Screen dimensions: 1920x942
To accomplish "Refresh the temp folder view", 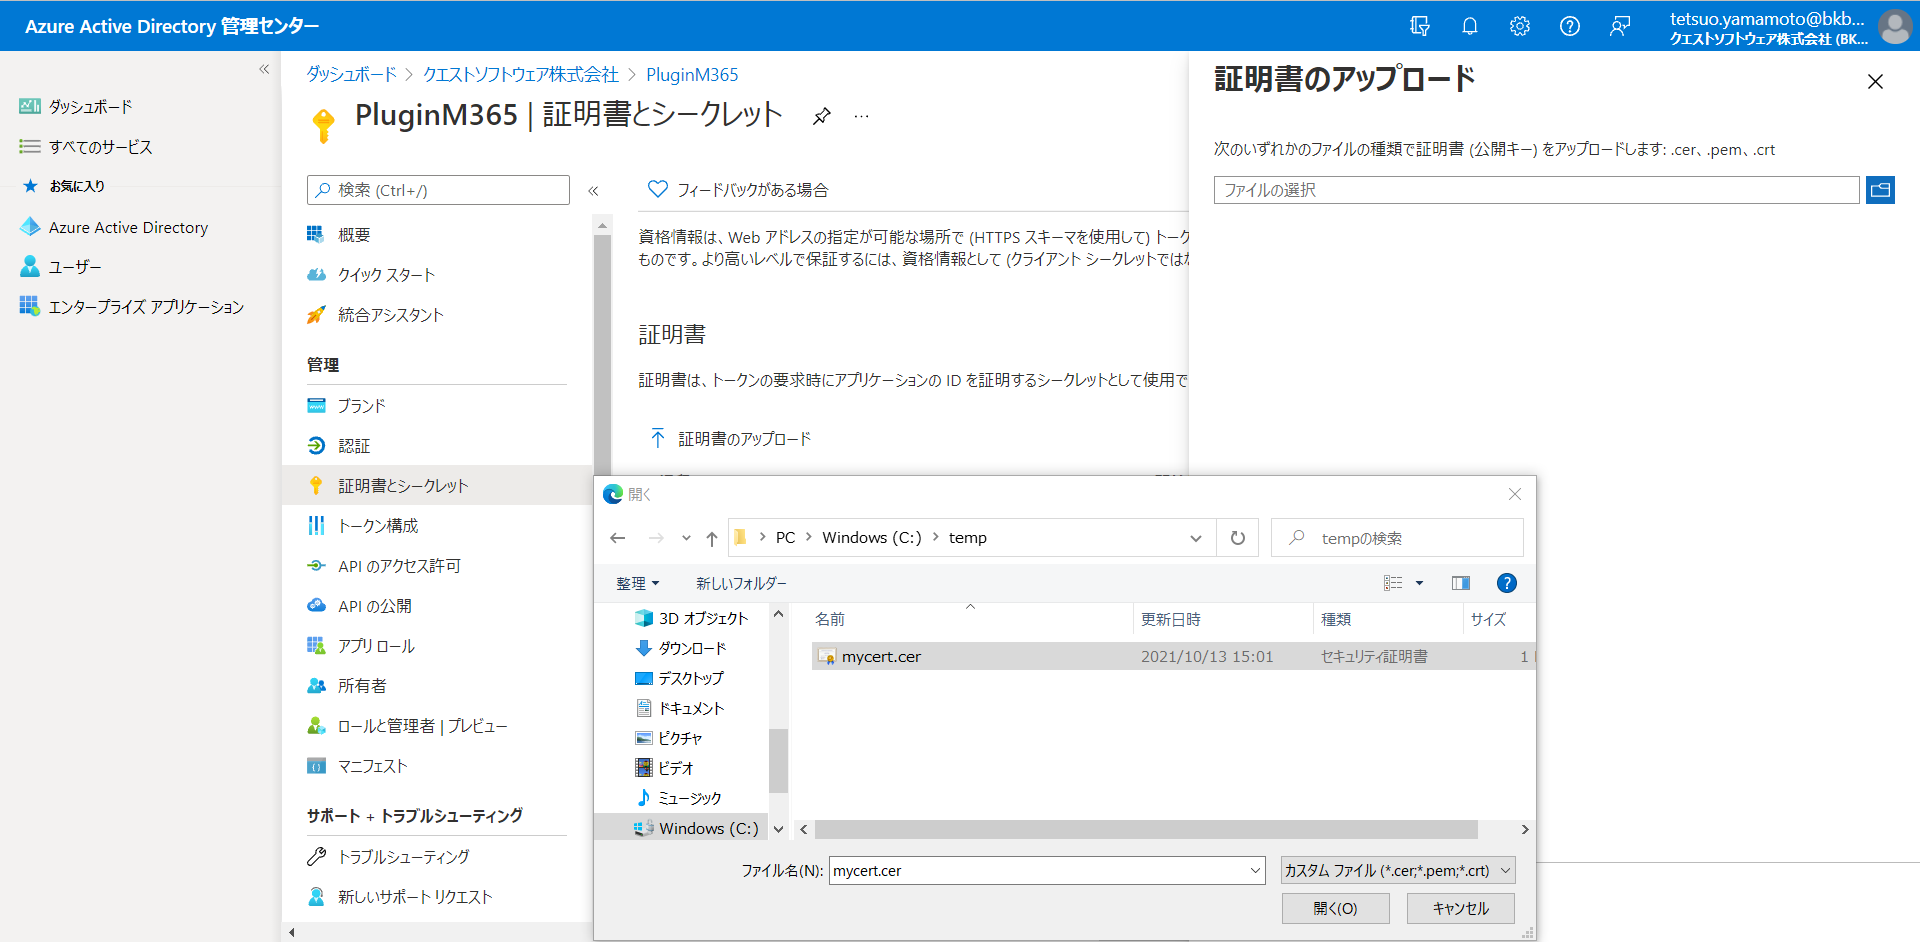I will point(1238,538).
